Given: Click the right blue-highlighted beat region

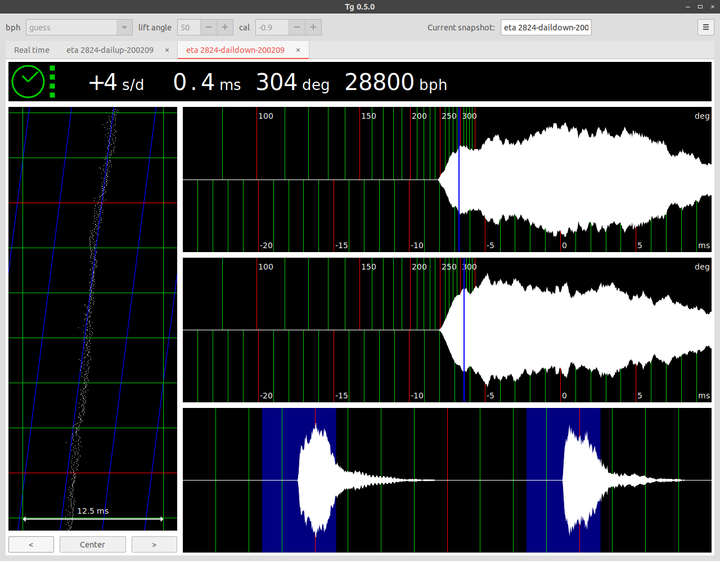Looking at the screenshot, I should pyautogui.click(x=563, y=480).
